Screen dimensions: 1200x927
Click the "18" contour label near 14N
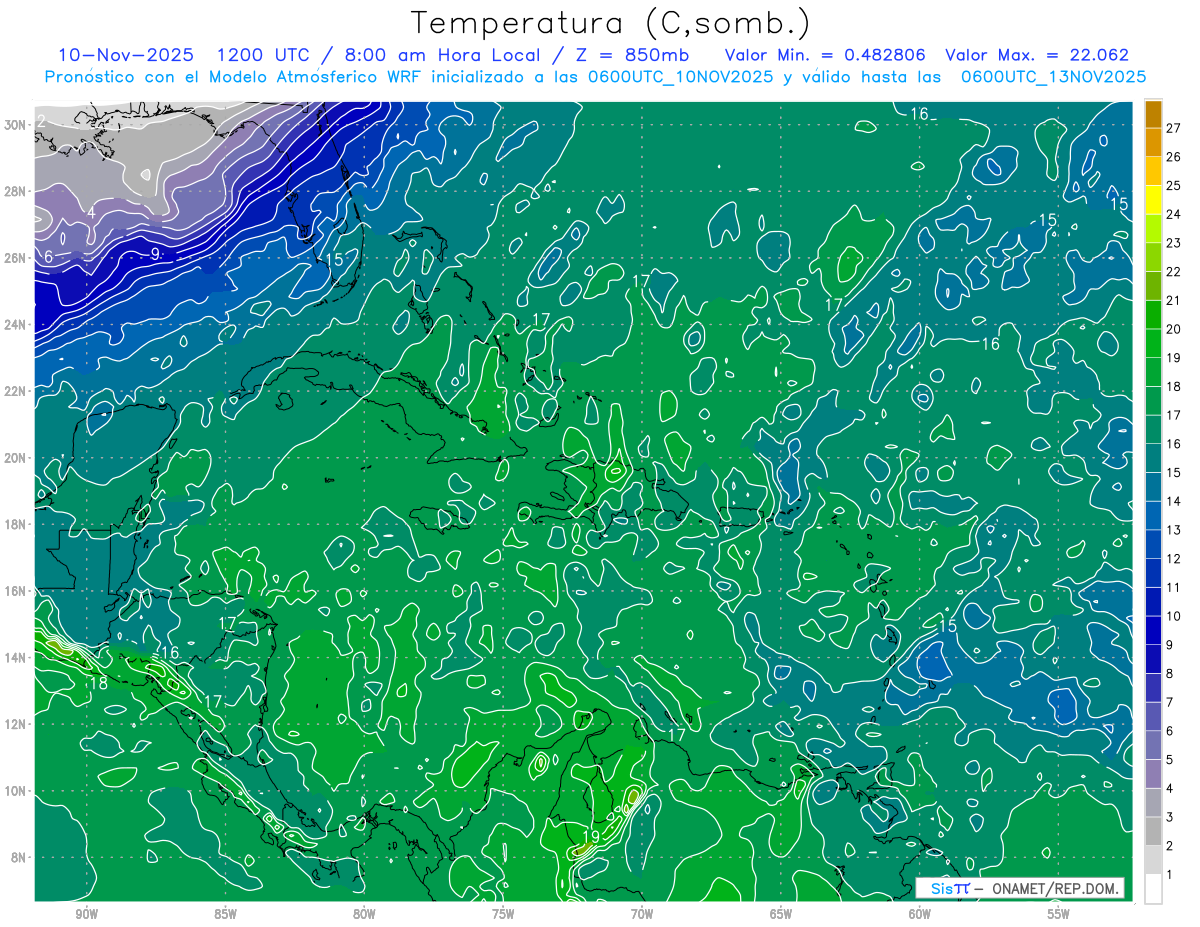[x=98, y=683]
